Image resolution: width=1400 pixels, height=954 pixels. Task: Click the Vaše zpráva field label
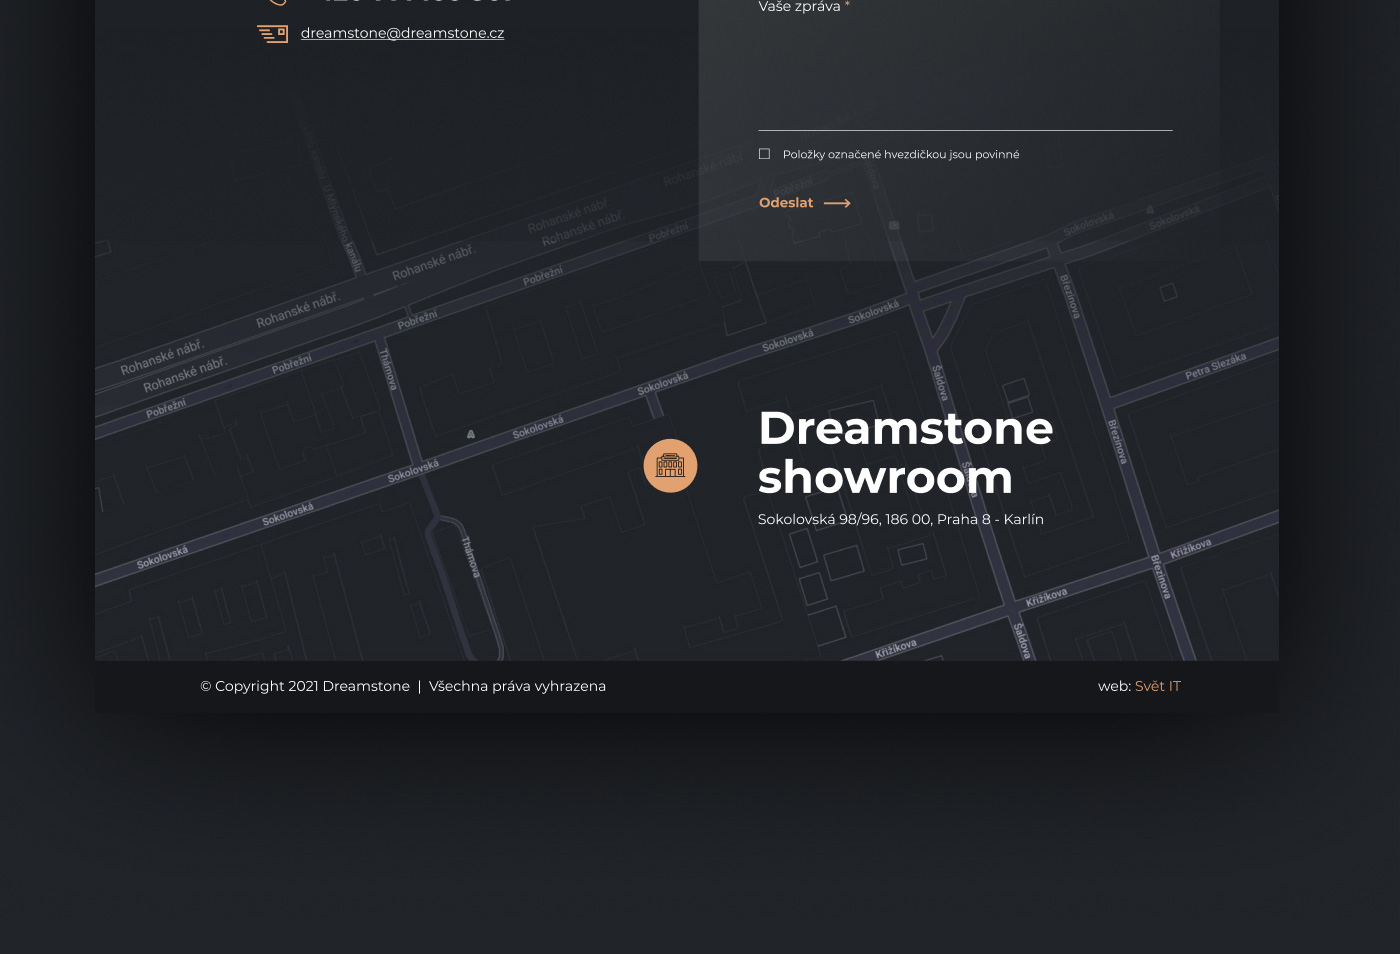coord(799,7)
